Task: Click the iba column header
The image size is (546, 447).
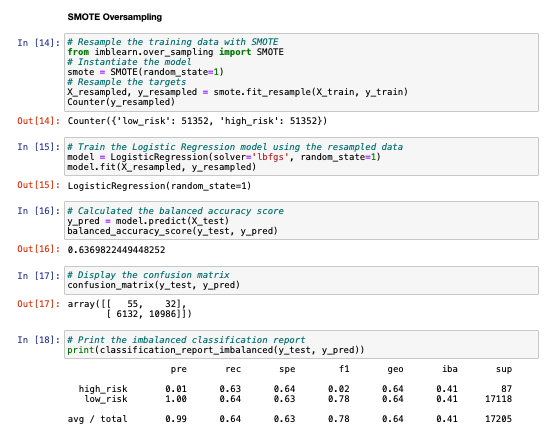Action: click(450, 369)
